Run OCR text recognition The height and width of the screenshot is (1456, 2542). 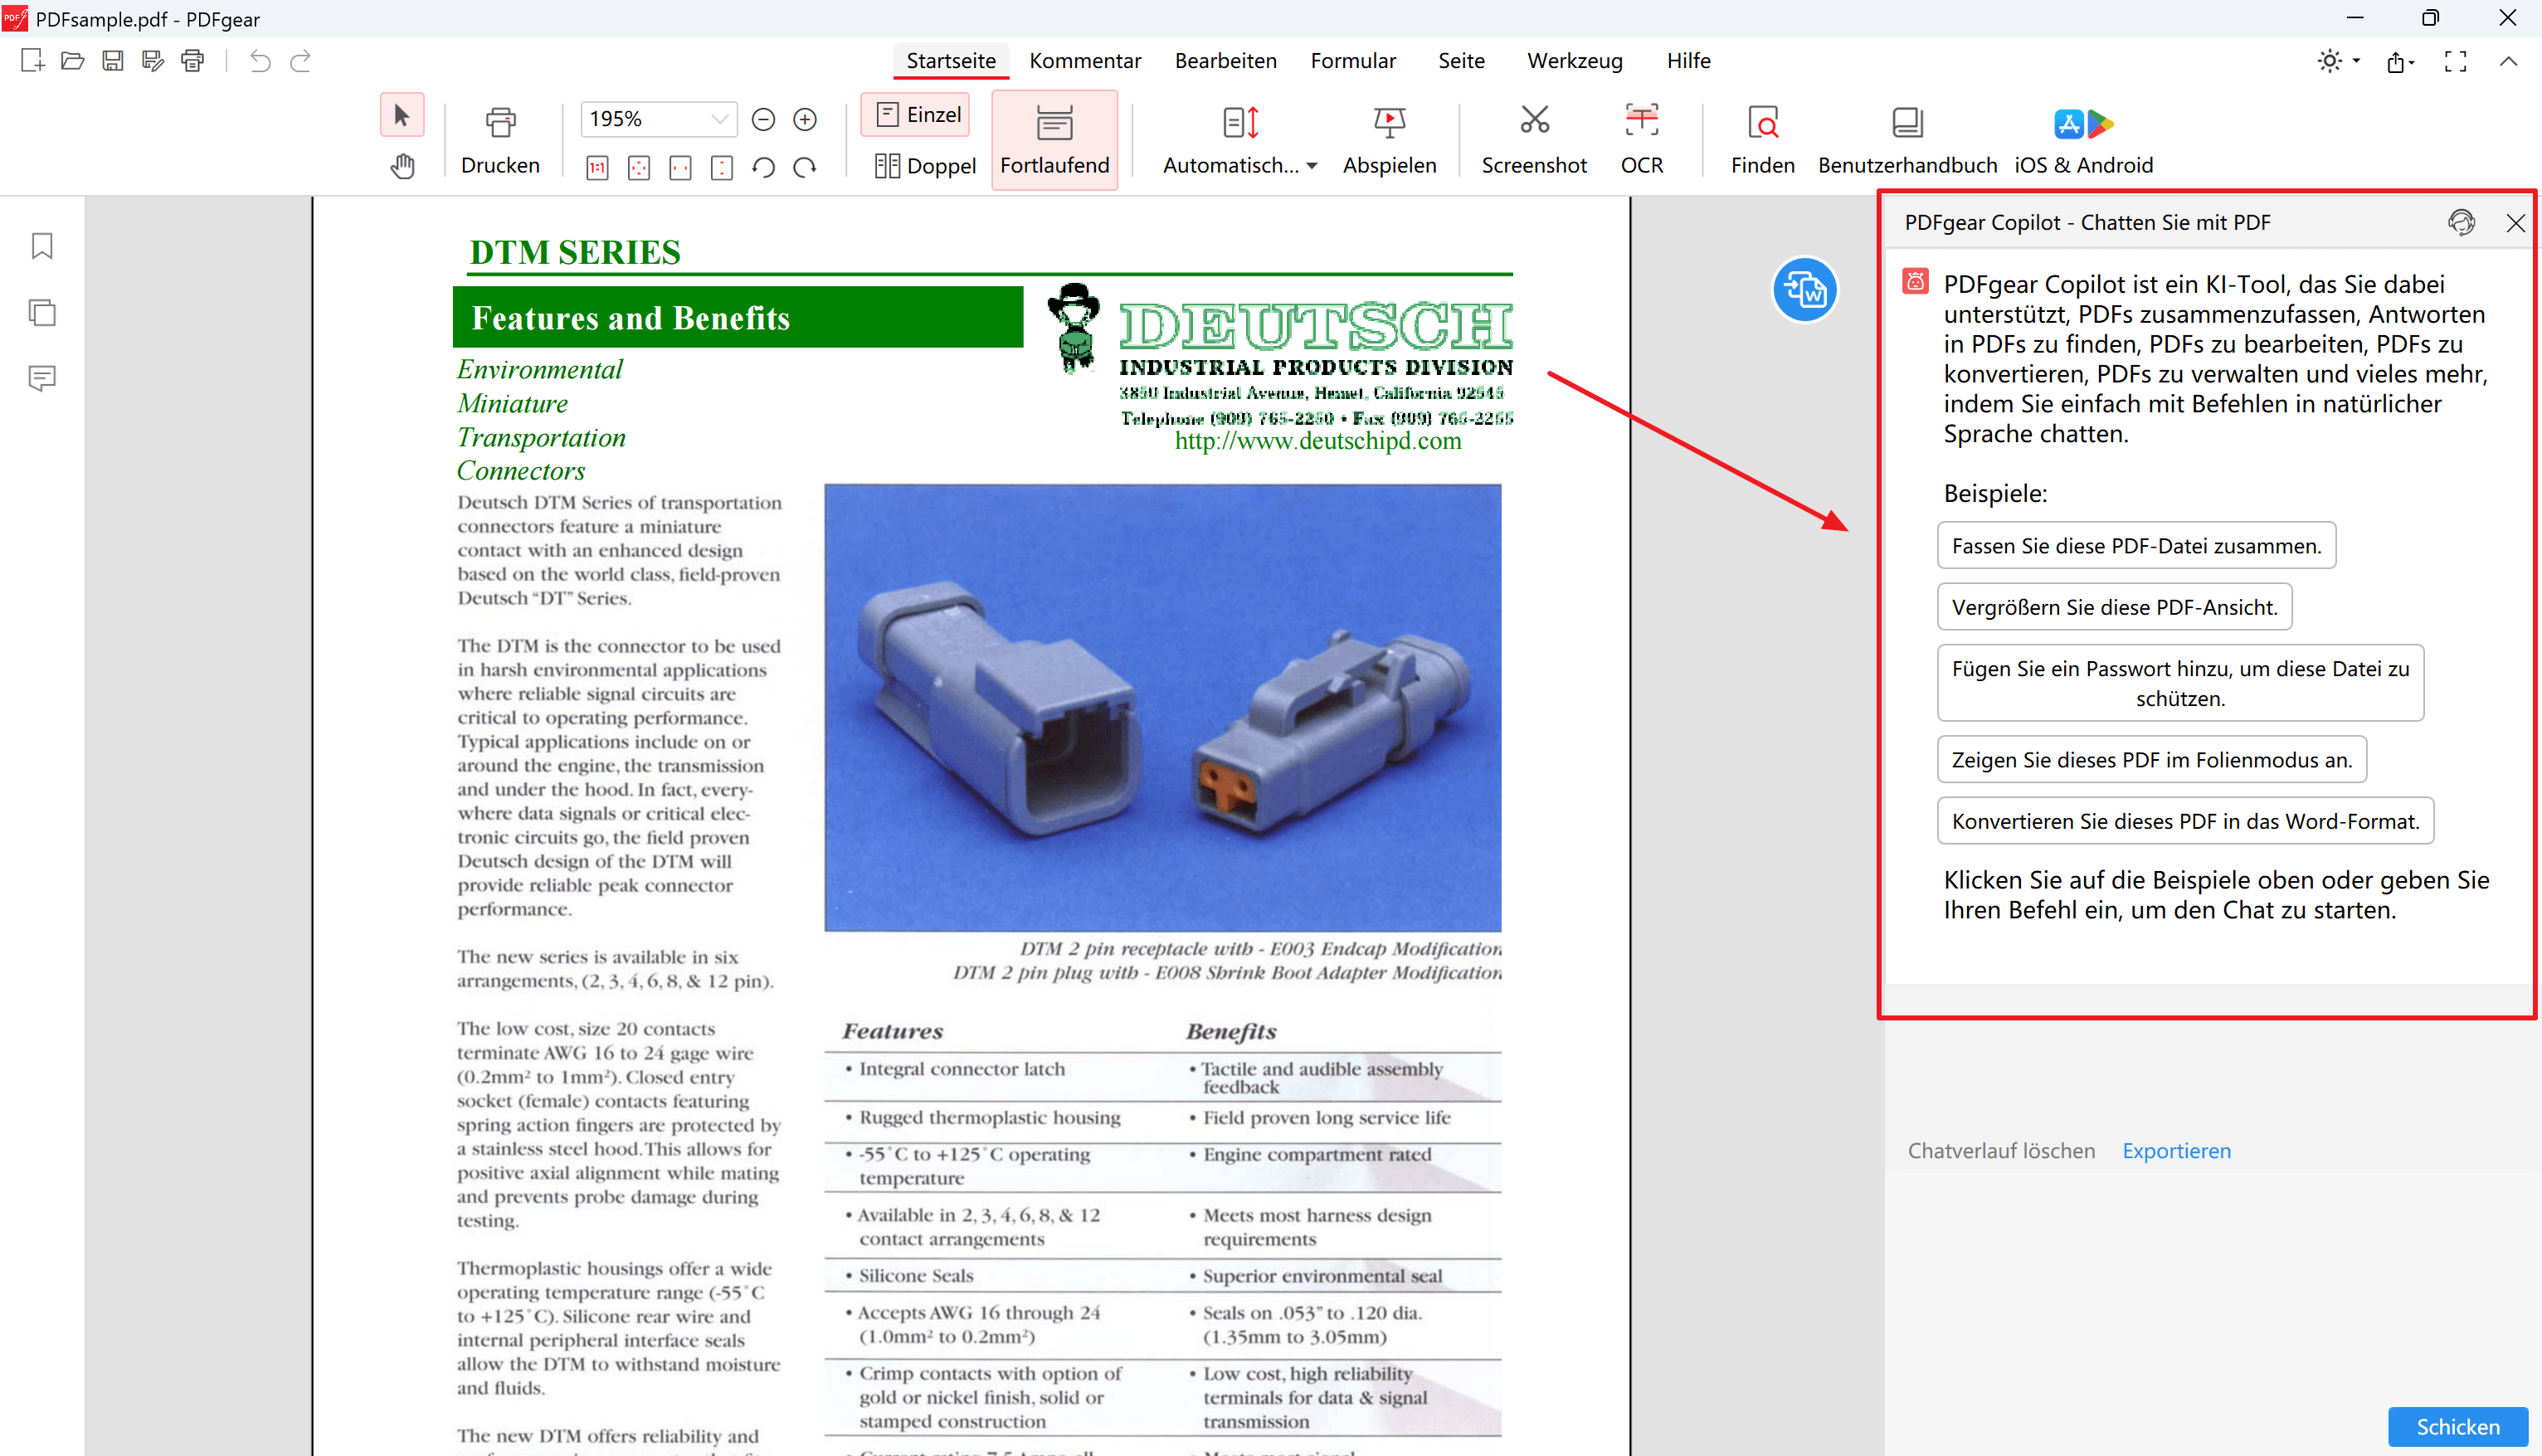(1641, 140)
